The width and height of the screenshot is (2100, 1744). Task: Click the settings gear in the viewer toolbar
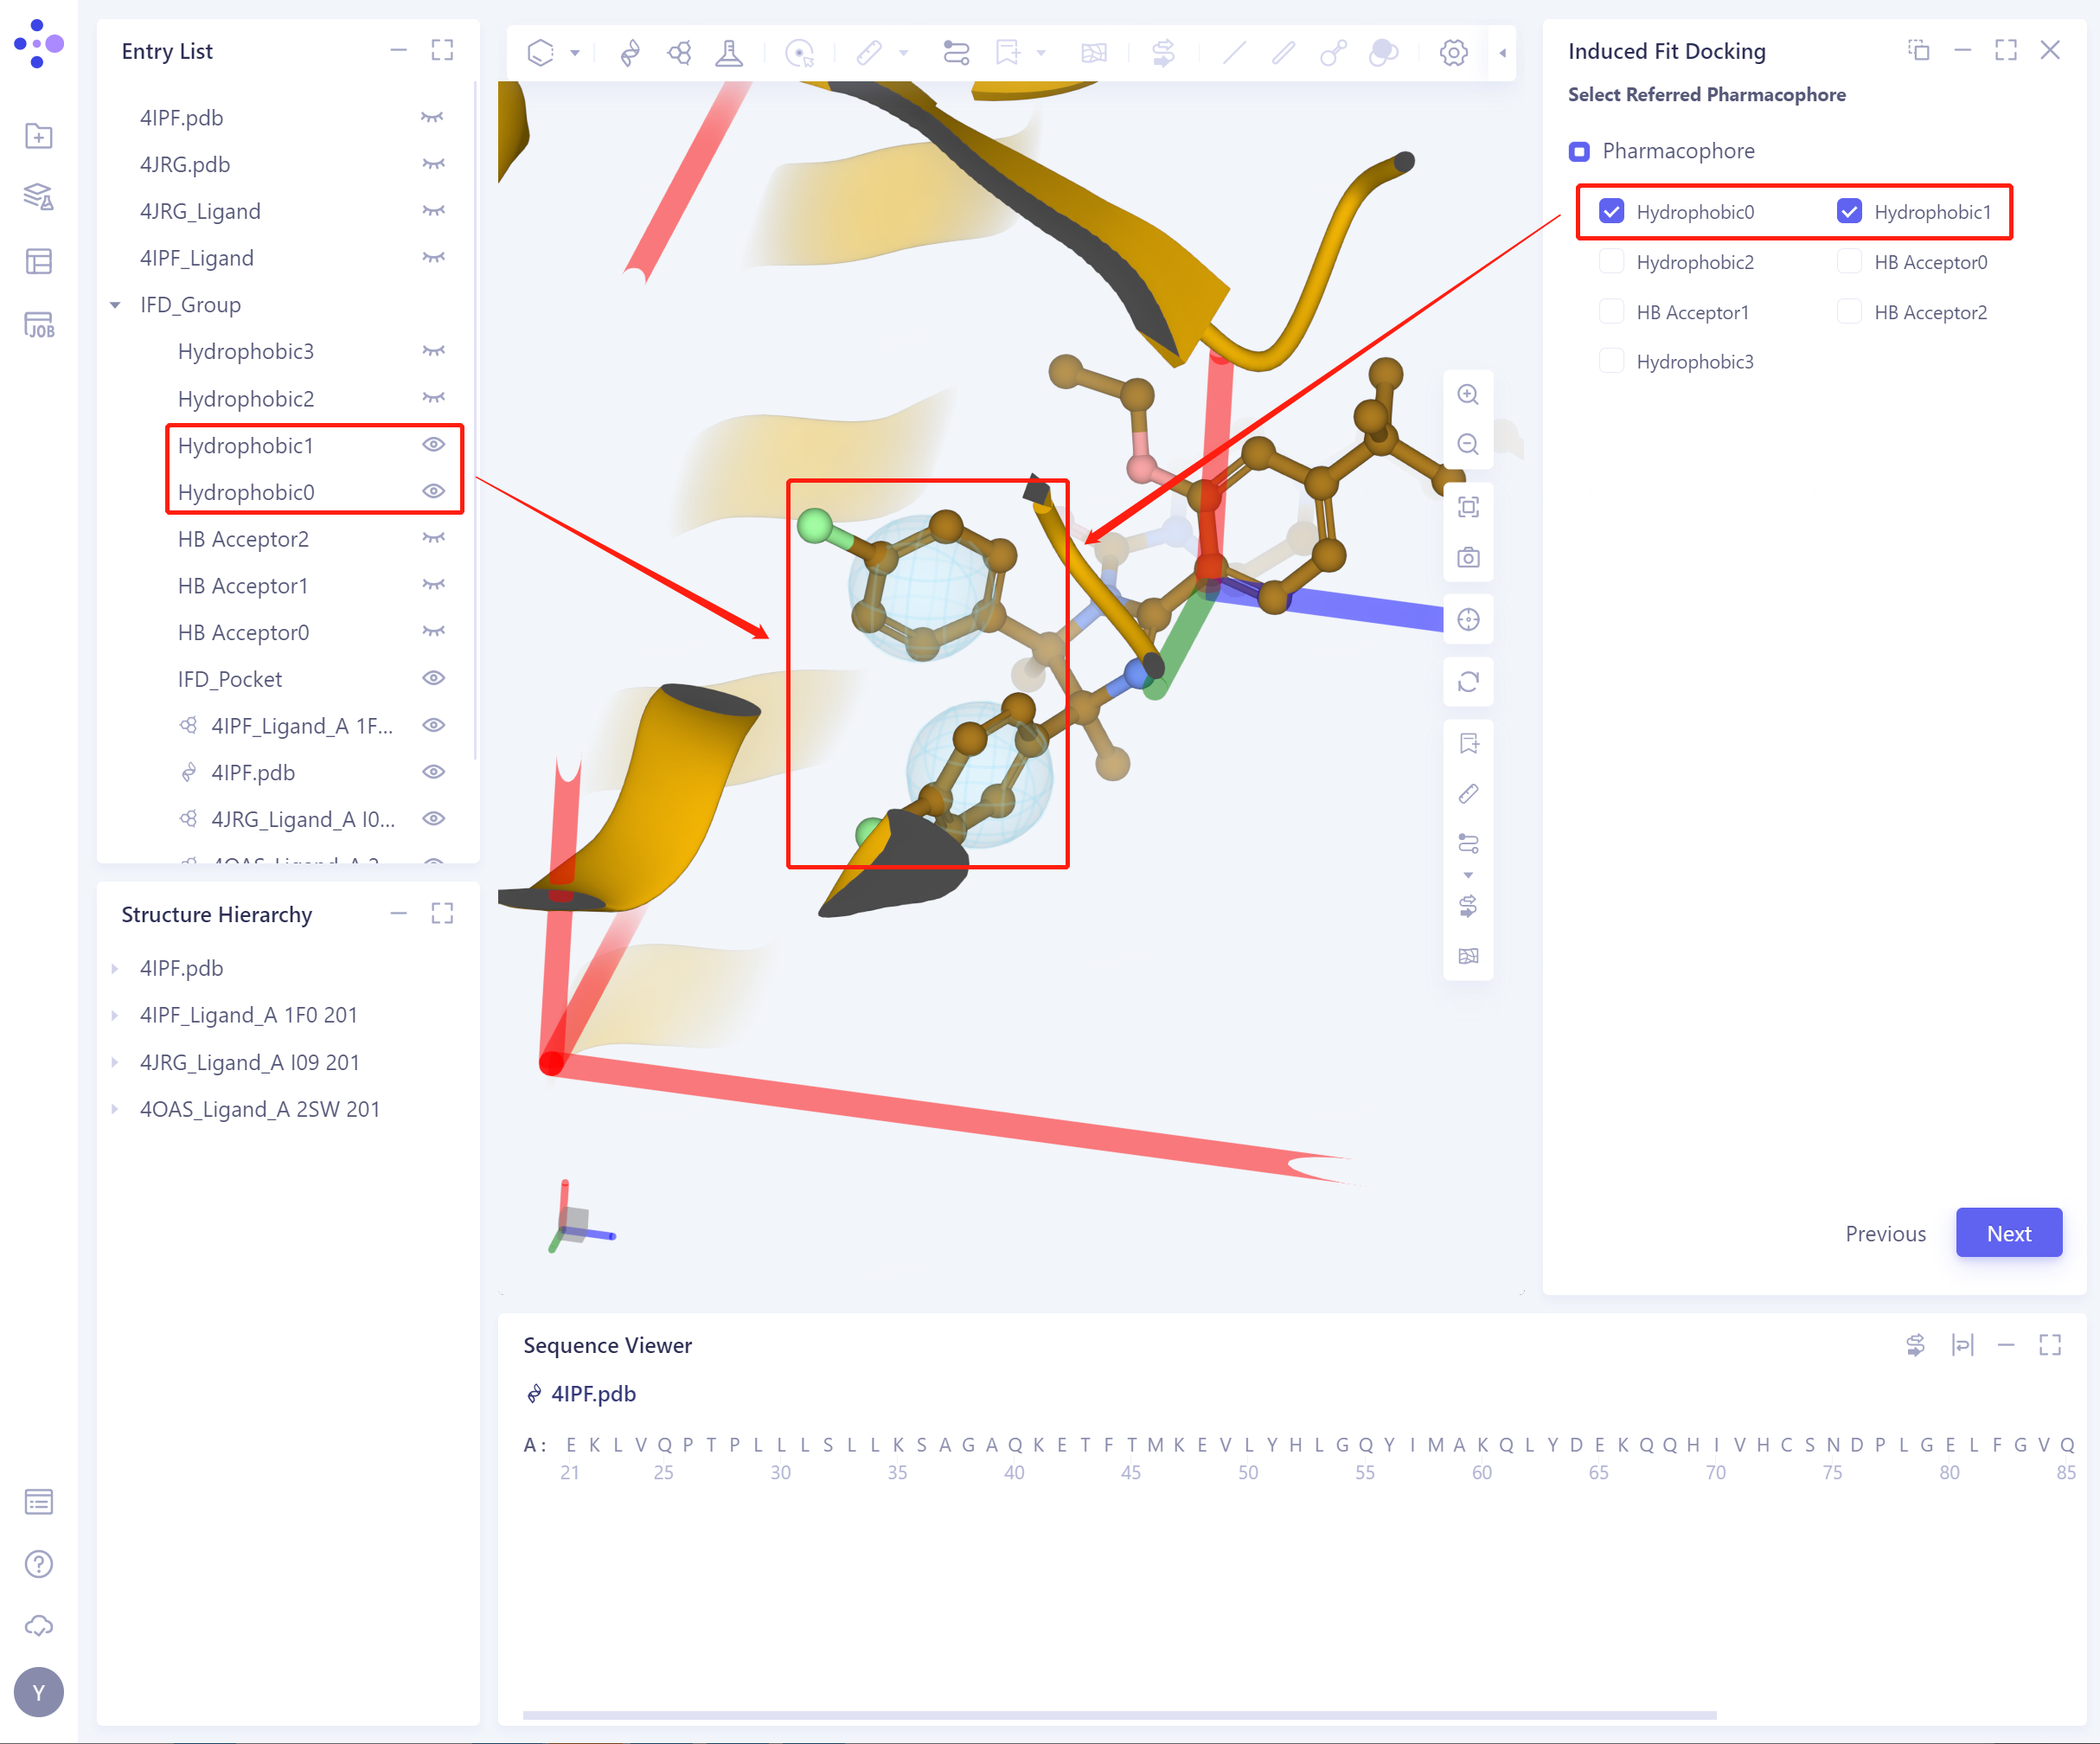coord(1452,52)
